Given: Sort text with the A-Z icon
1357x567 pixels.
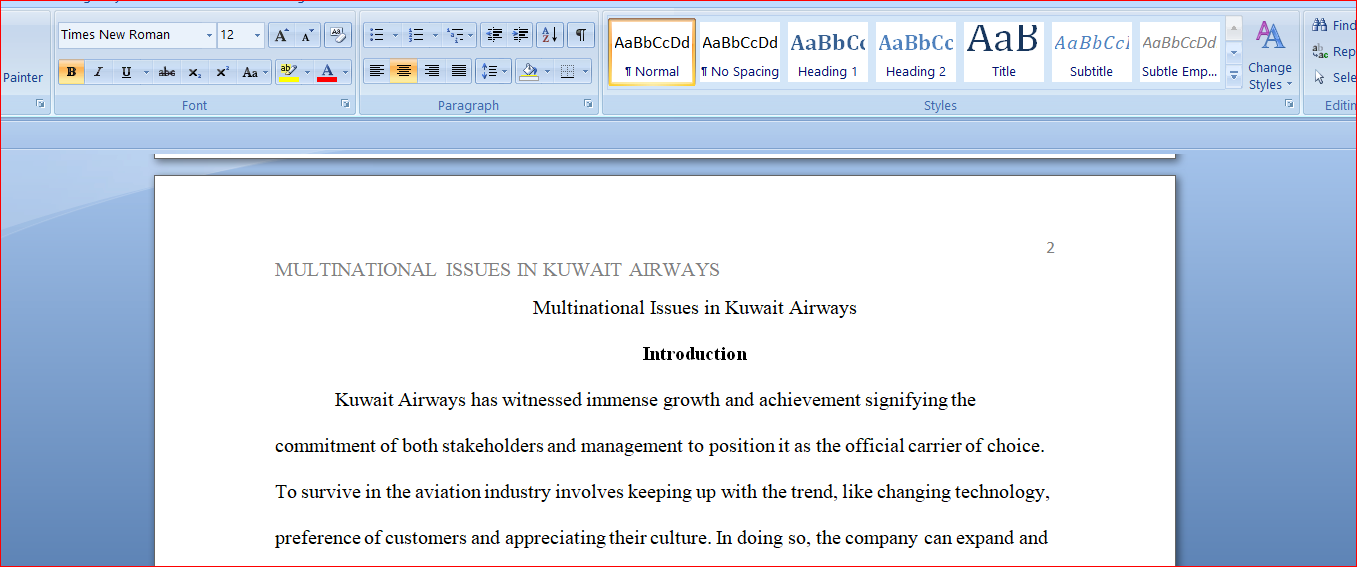Looking at the screenshot, I should point(550,35).
